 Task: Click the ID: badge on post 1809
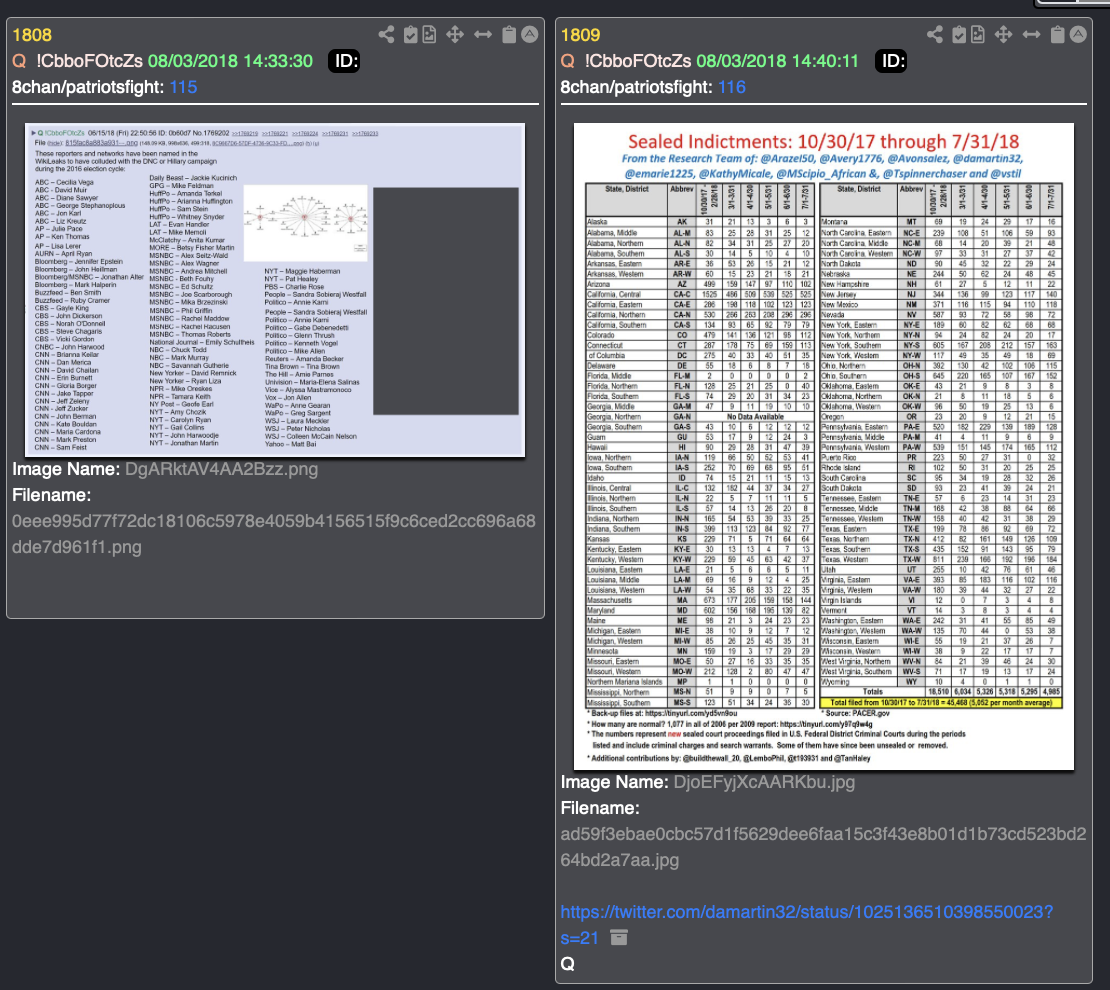(893, 61)
